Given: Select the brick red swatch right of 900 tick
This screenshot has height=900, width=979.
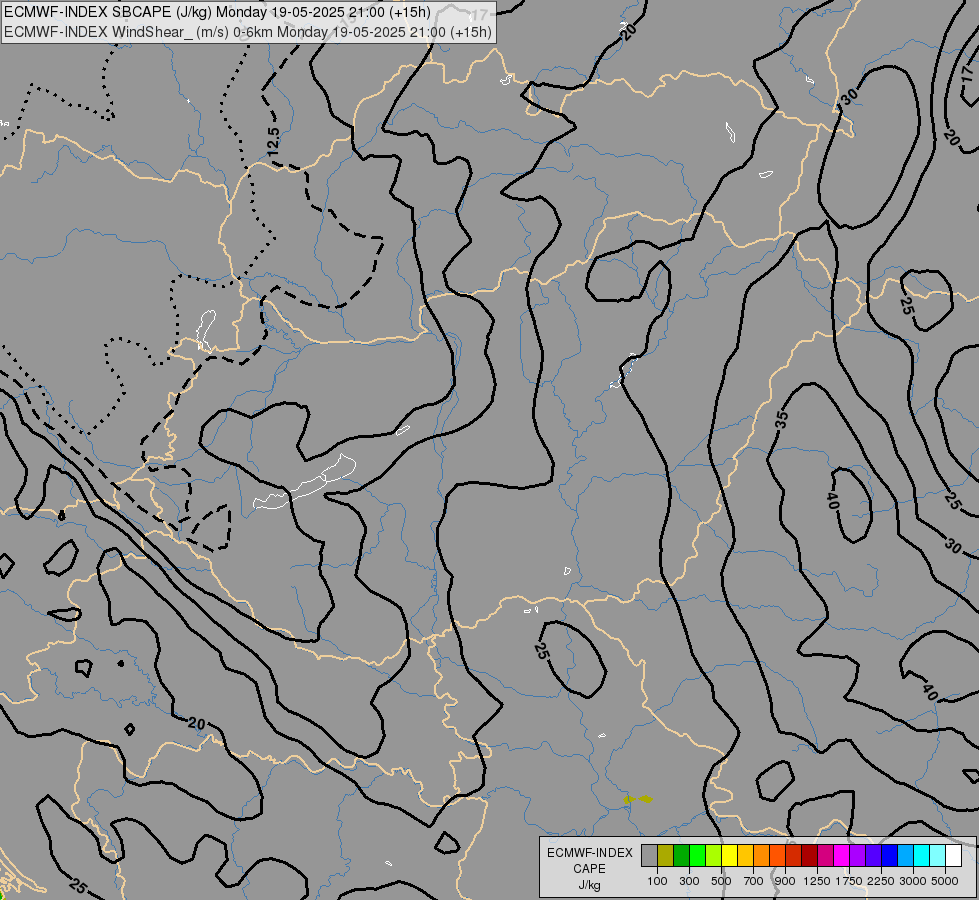Looking at the screenshot, I should click(x=794, y=856).
